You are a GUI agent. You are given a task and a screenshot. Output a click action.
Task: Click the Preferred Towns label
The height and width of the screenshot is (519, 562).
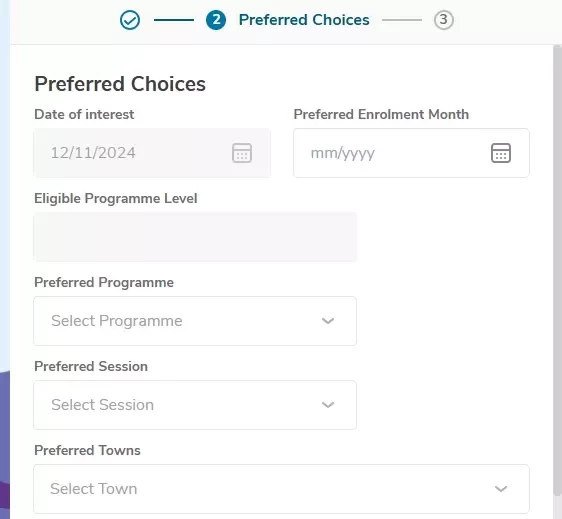tap(87, 451)
